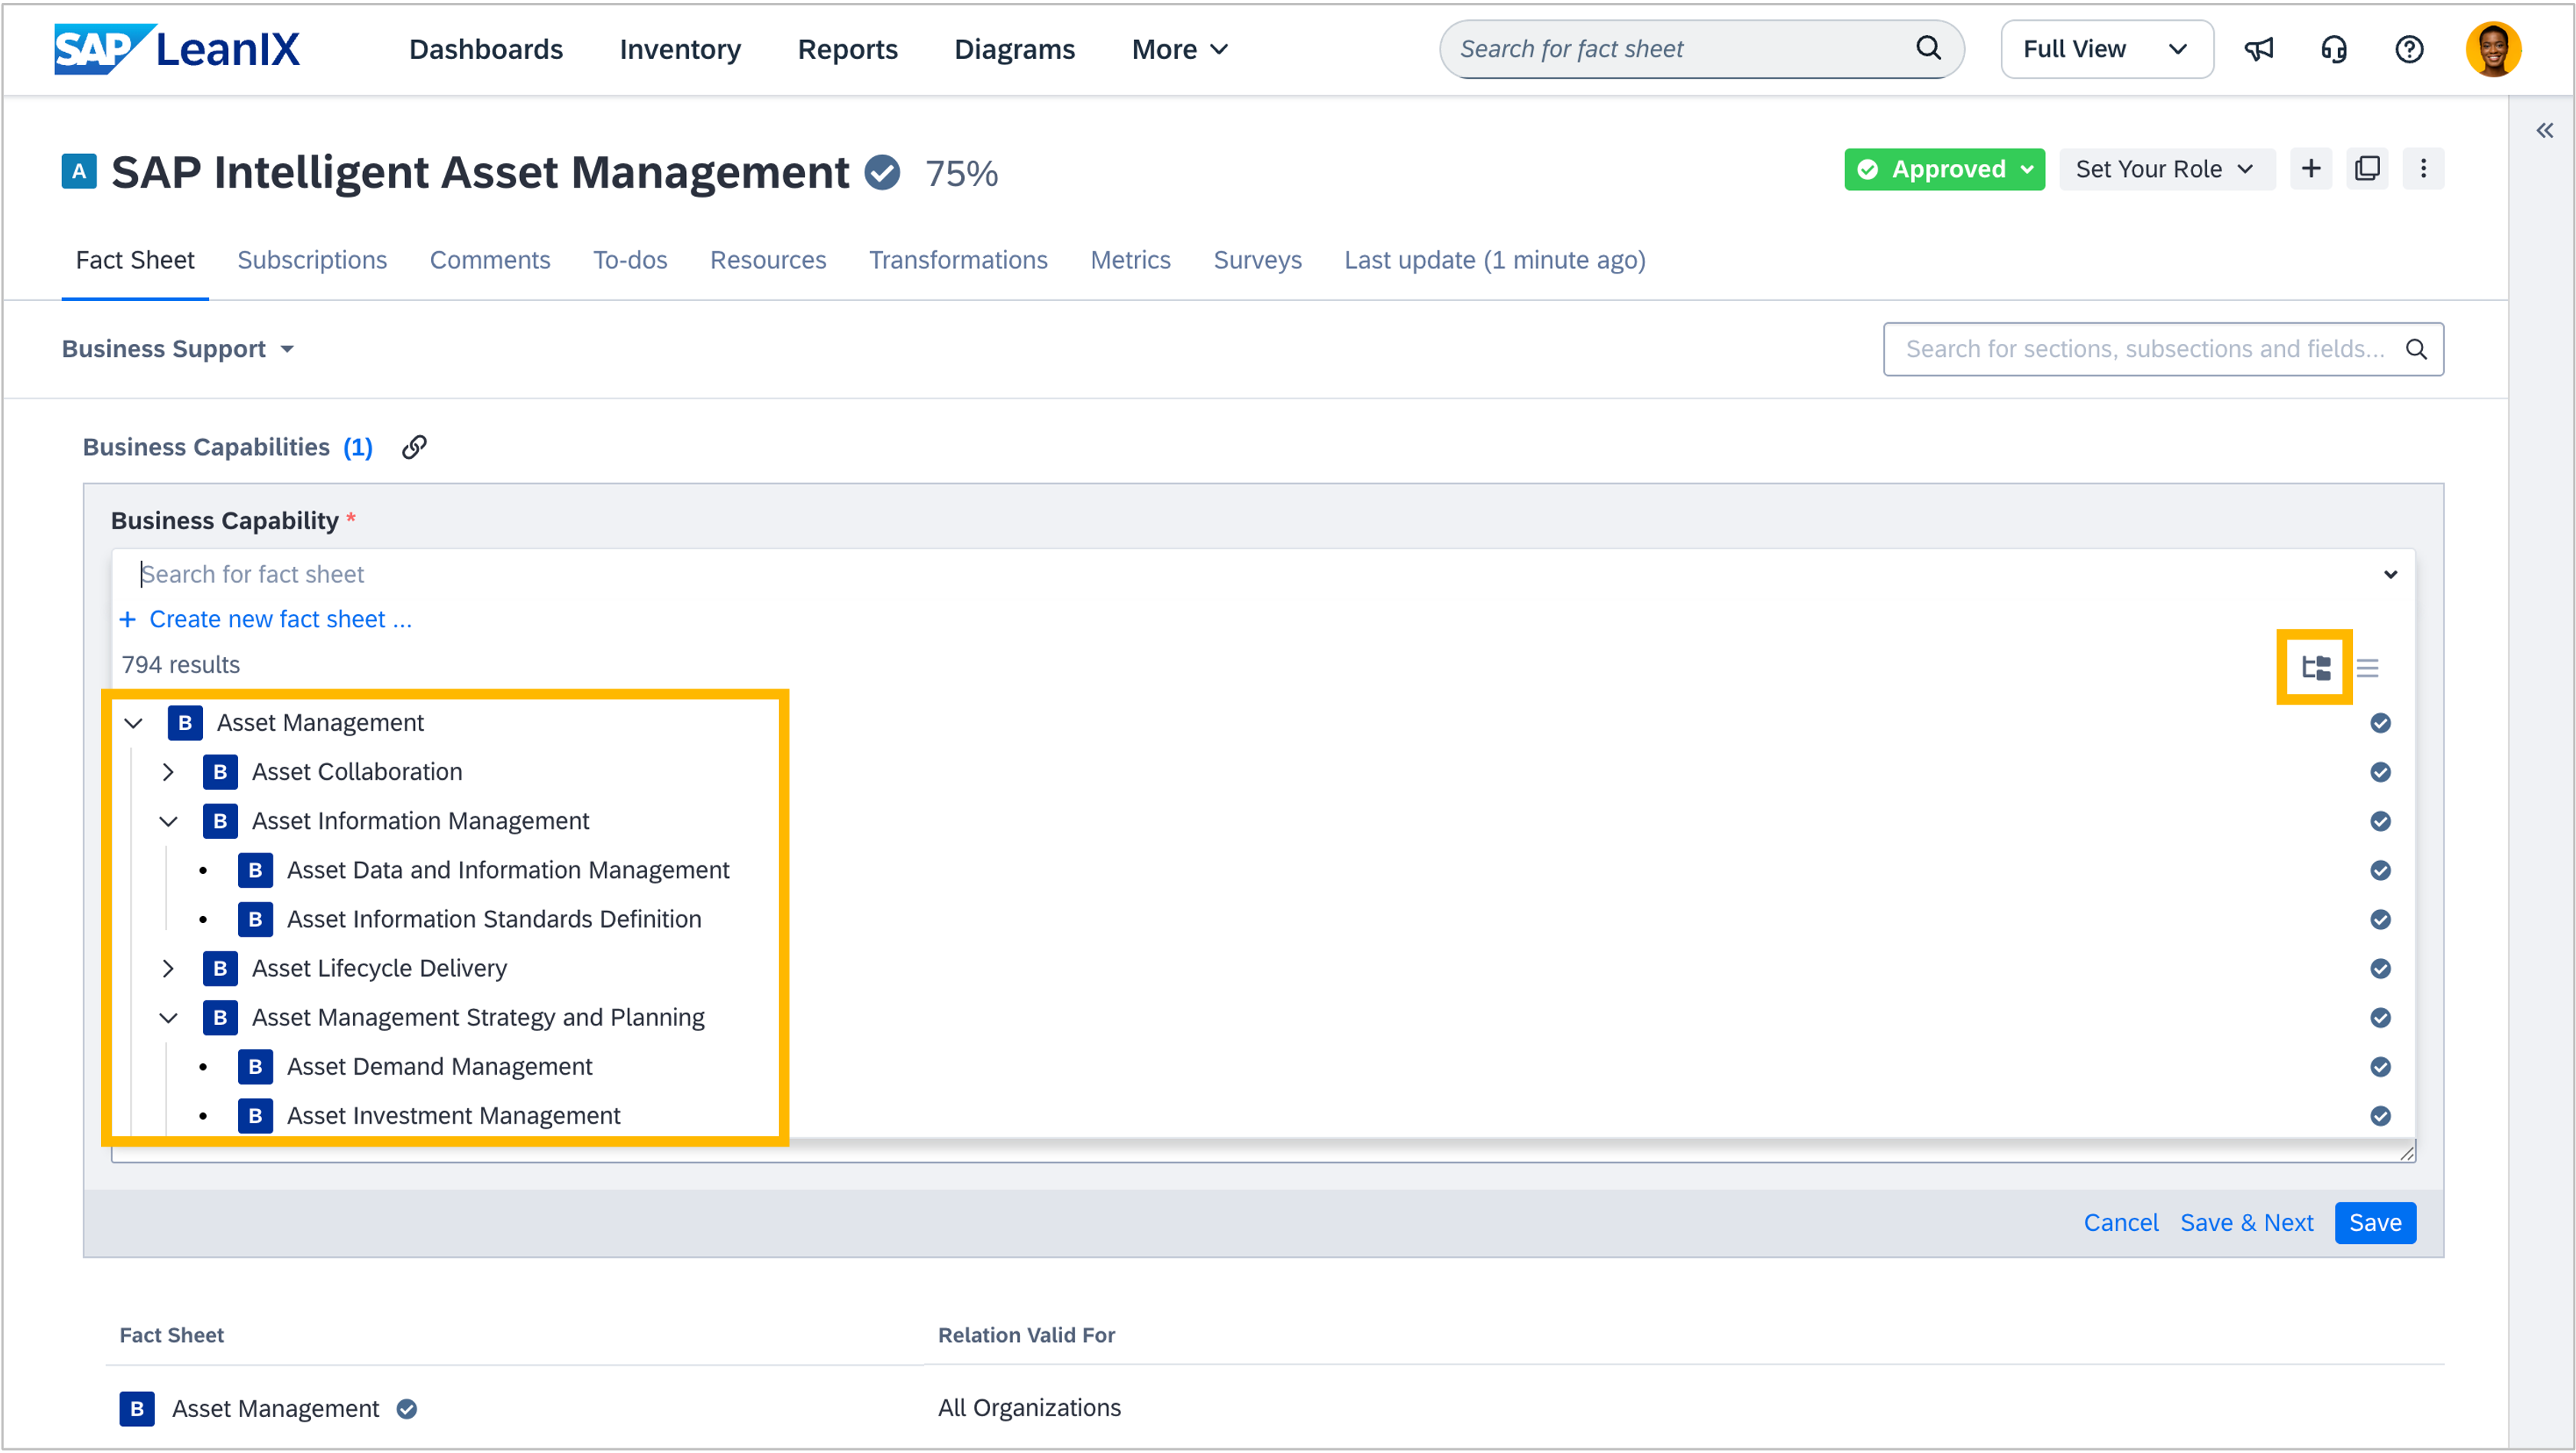The image size is (2576, 1453).
Task: Open the help question mark icon
Action: (2409, 49)
